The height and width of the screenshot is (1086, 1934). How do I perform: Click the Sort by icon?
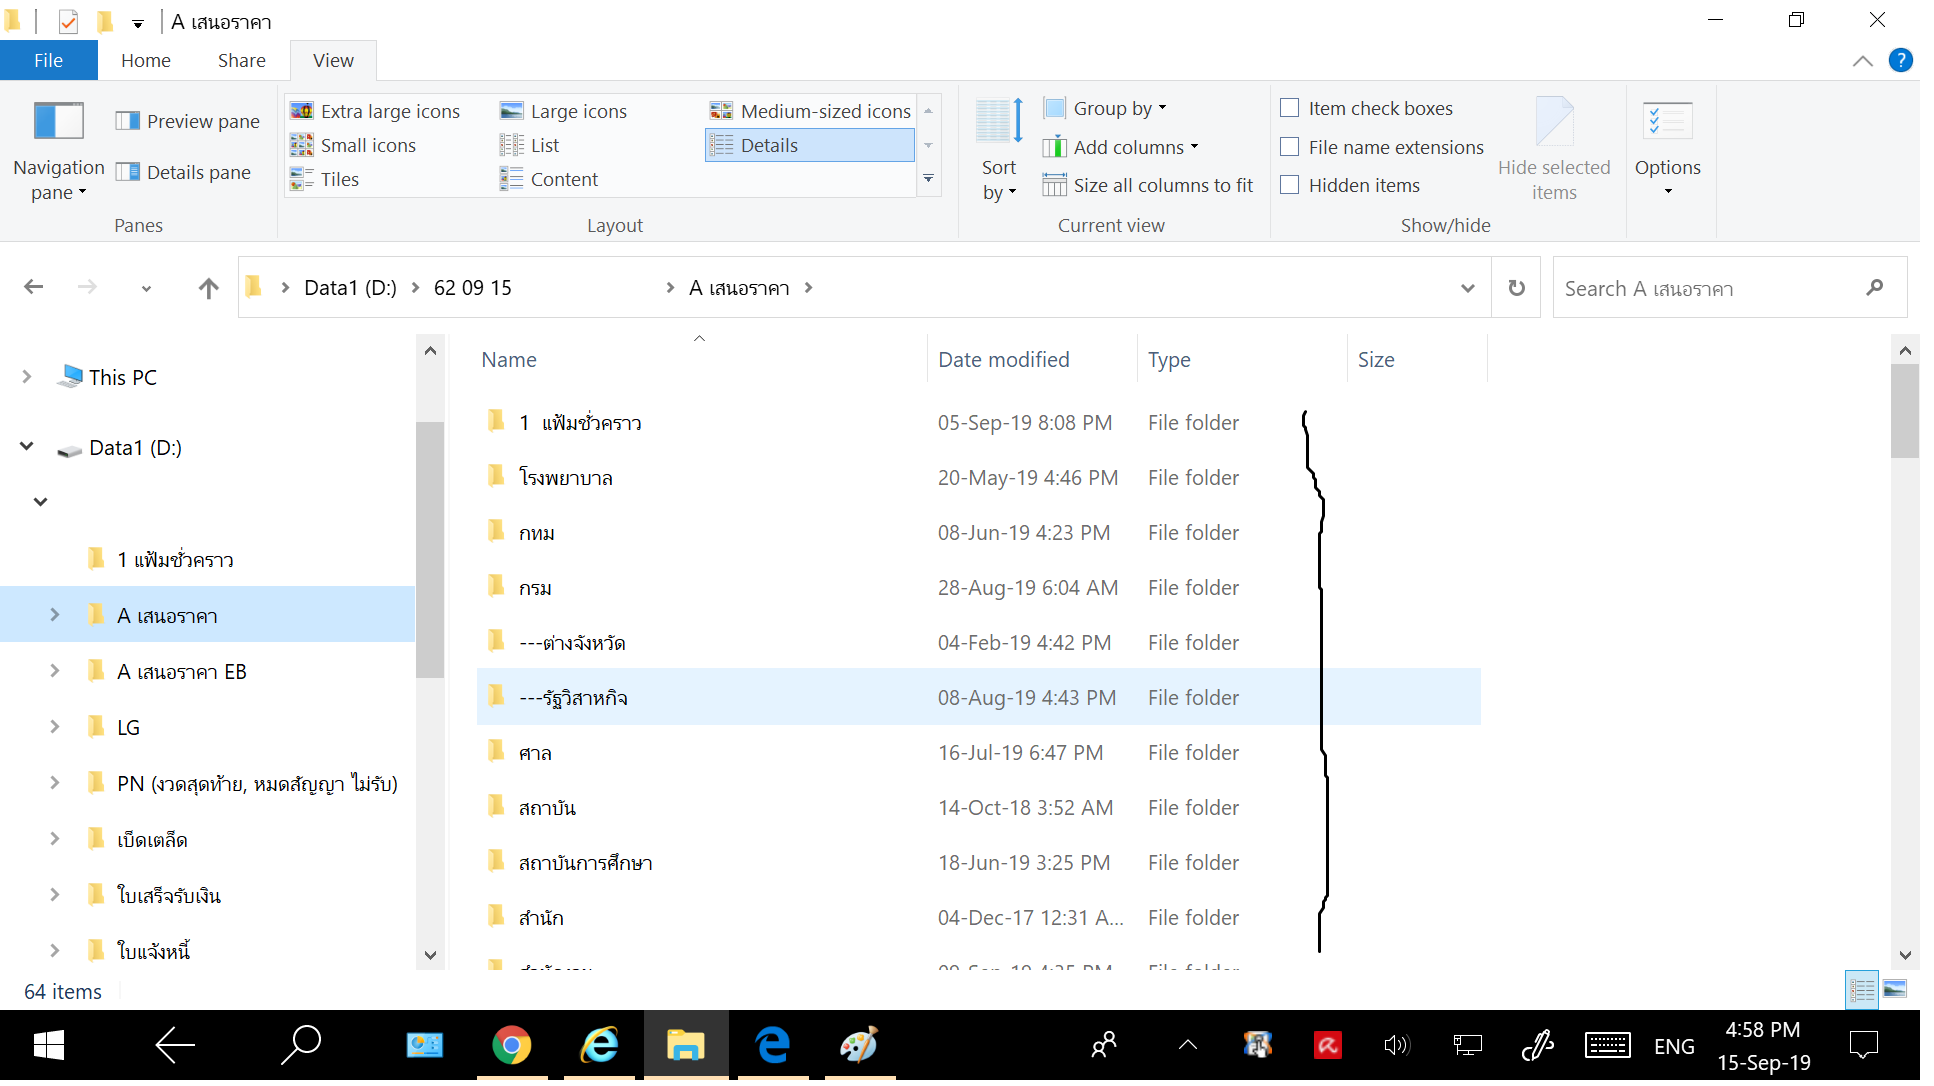[x=998, y=122]
